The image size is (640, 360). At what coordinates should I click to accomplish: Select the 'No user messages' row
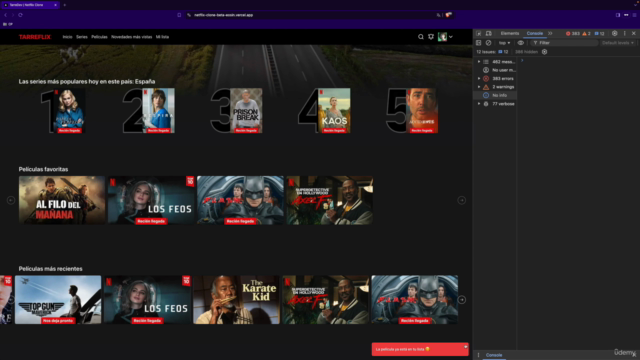coord(496,70)
